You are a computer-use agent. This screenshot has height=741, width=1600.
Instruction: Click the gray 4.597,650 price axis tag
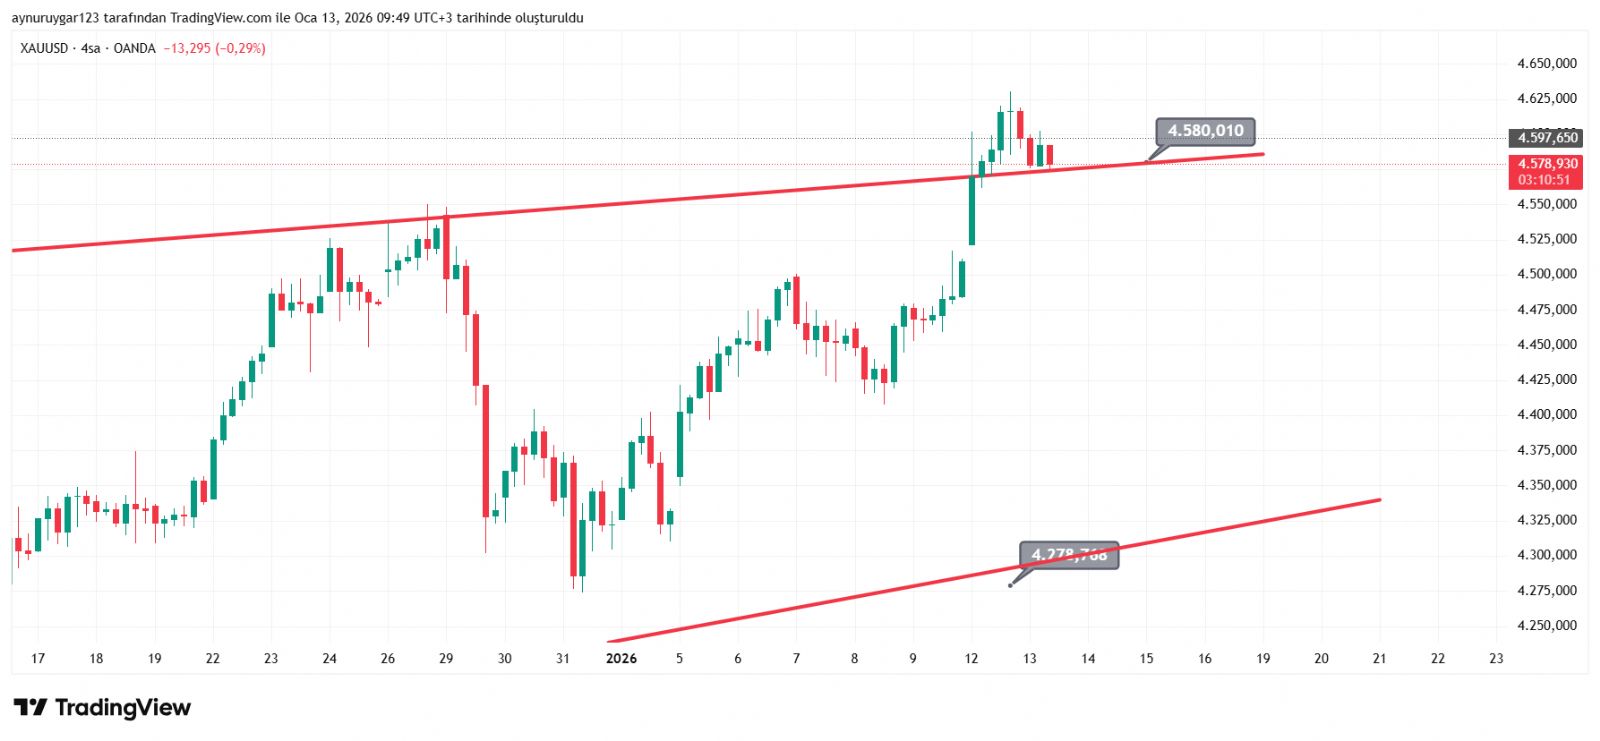coord(1546,138)
